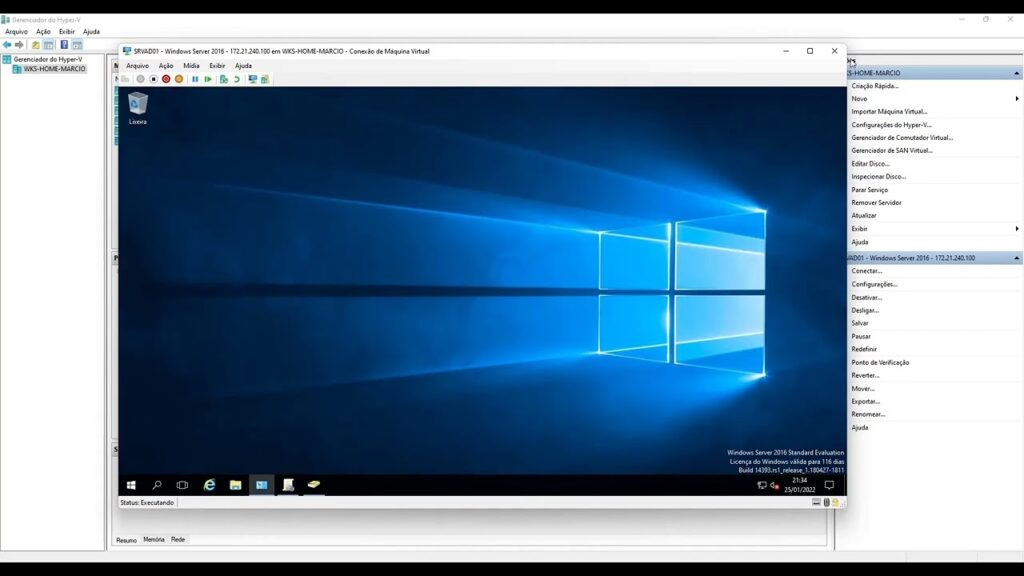Expand the Exibir submenu arrow in Actions
Viewport: 1024px width, 576px height.
point(1017,229)
